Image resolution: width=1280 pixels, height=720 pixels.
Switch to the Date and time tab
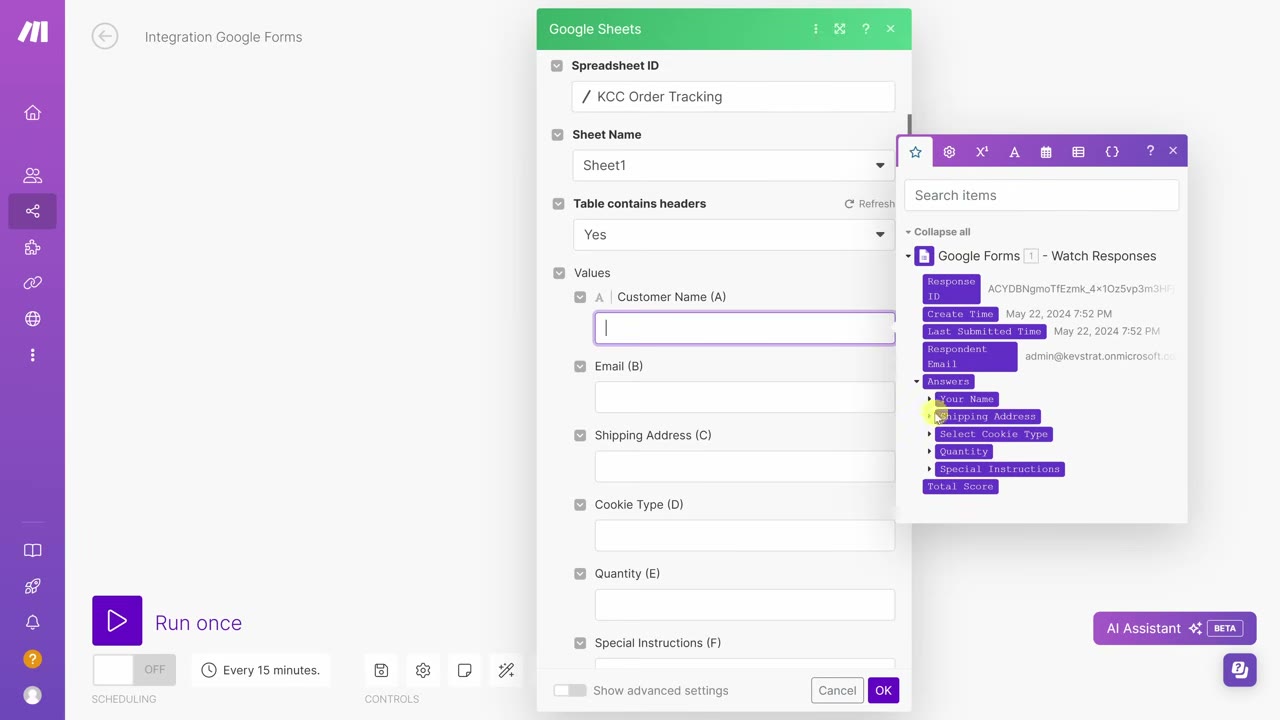[1046, 152]
